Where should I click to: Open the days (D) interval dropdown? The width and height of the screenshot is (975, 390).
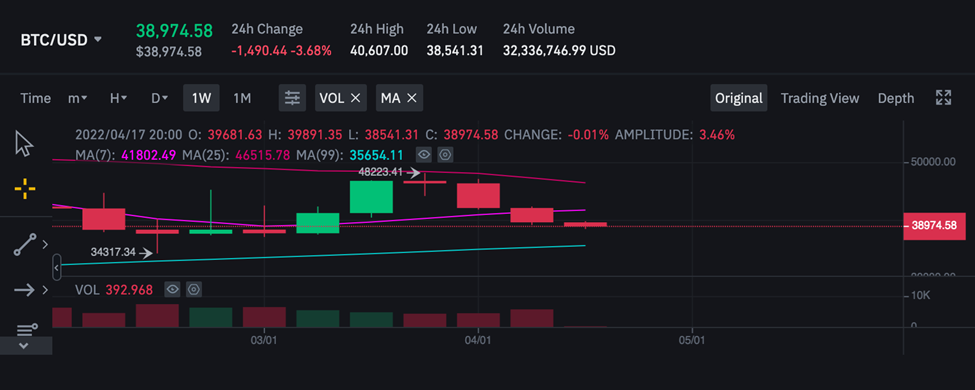pos(160,98)
